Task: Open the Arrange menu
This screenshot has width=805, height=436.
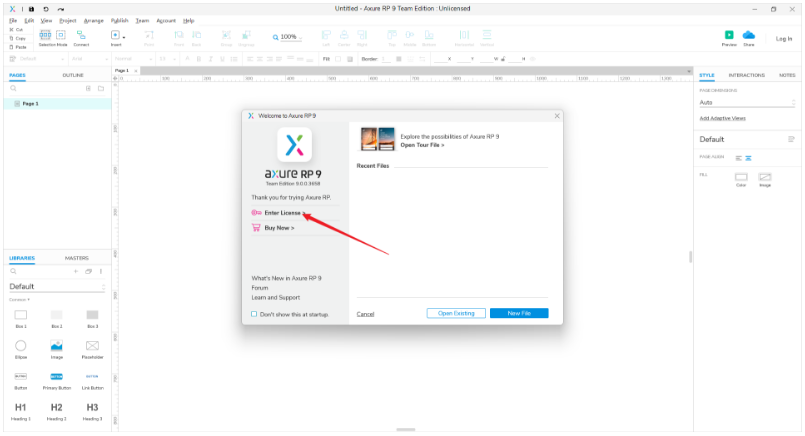Action: pyautogui.click(x=93, y=21)
